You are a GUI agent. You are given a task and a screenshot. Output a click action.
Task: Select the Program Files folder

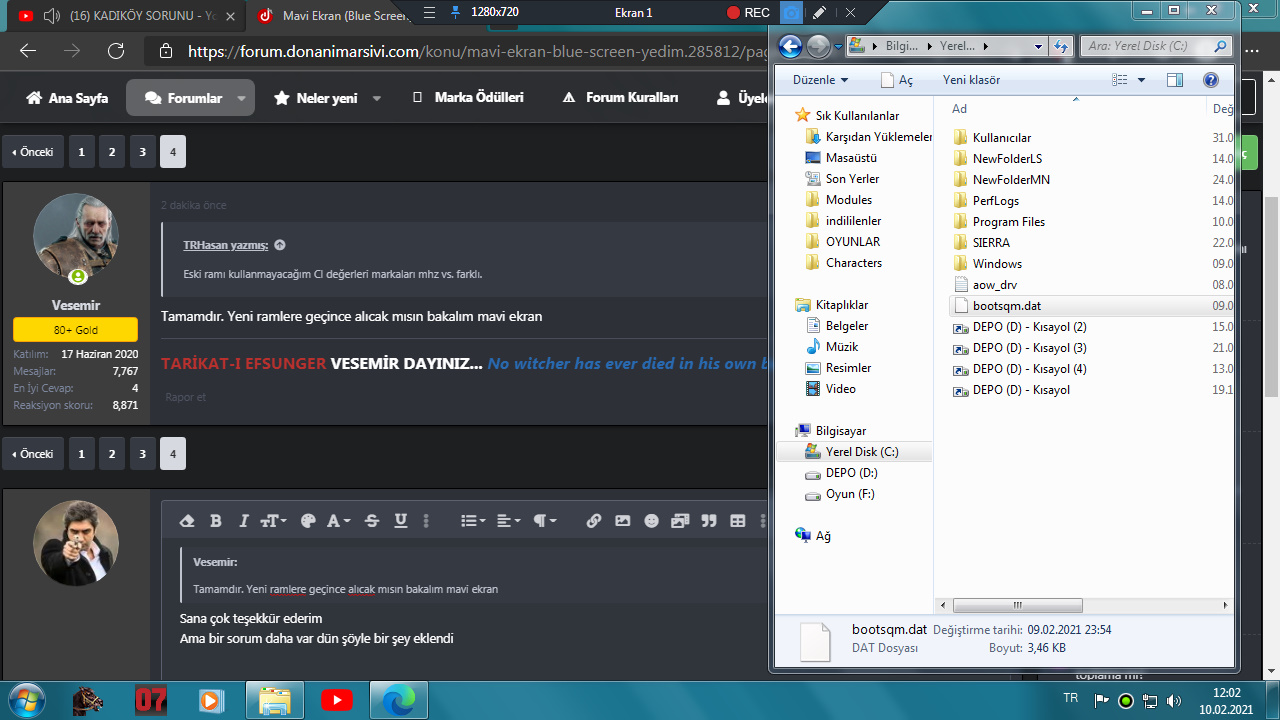pyautogui.click(x=998, y=222)
